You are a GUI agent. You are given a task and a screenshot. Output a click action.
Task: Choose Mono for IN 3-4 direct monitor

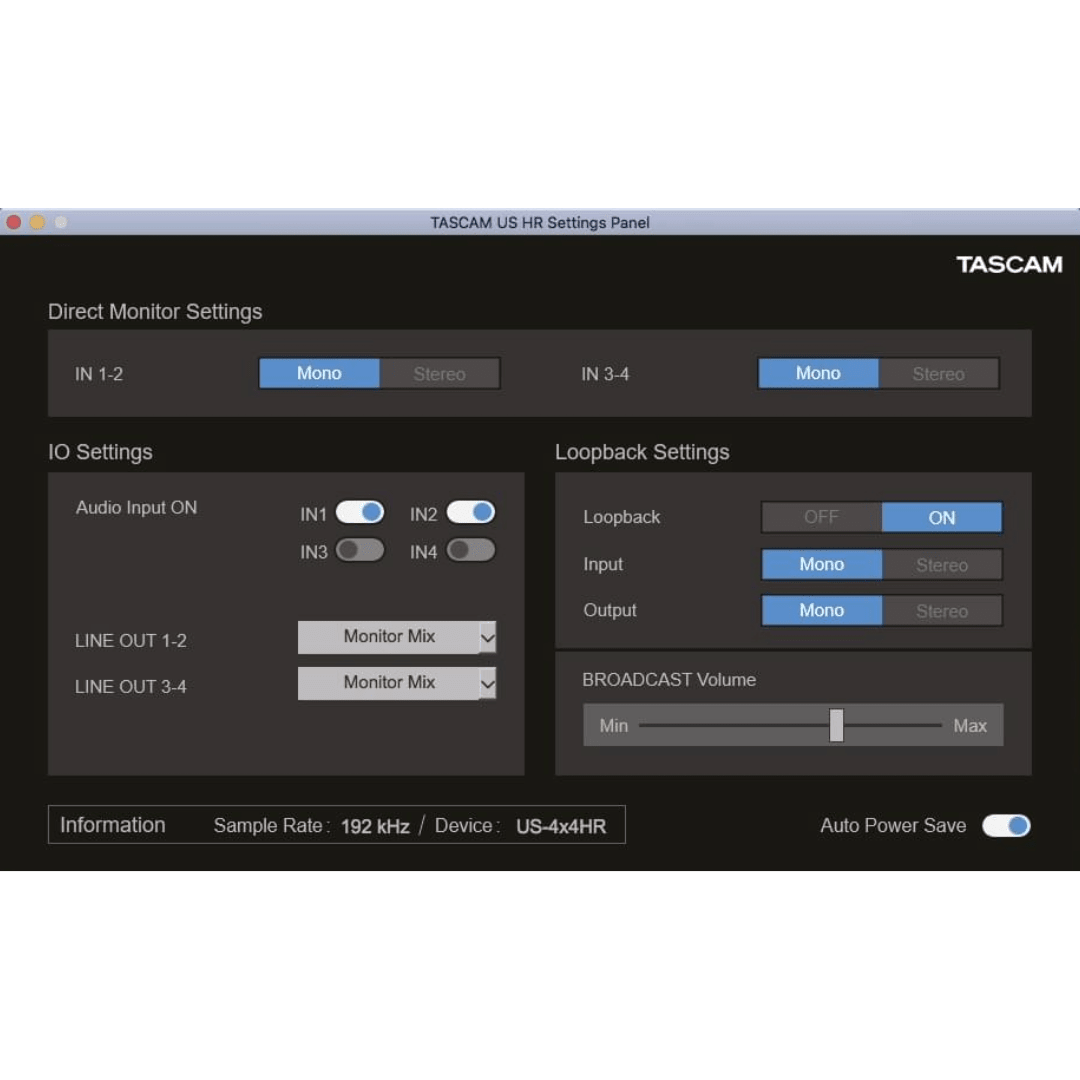point(818,373)
